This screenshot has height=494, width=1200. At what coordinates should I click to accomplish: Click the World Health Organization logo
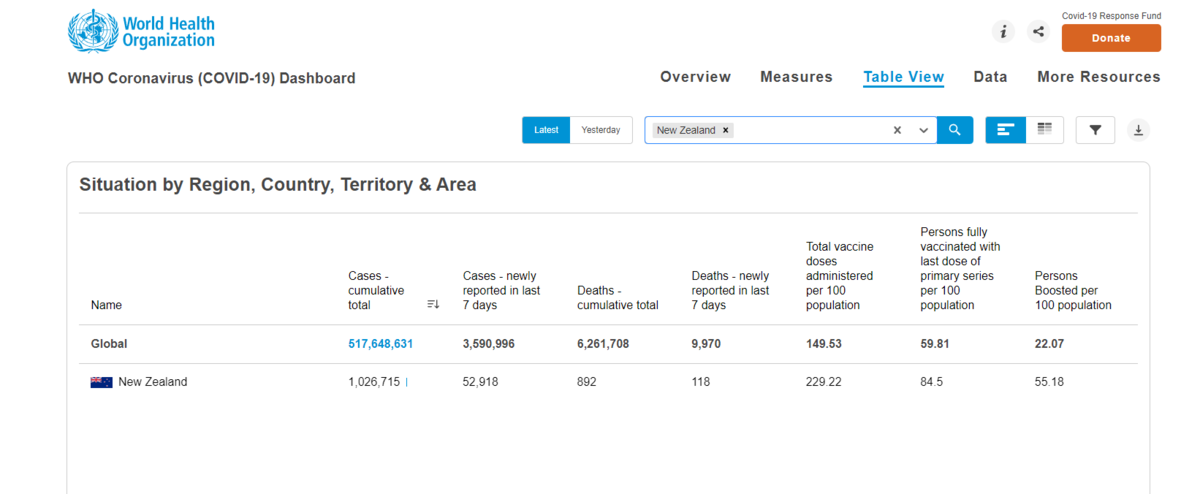(x=142, y=31)
